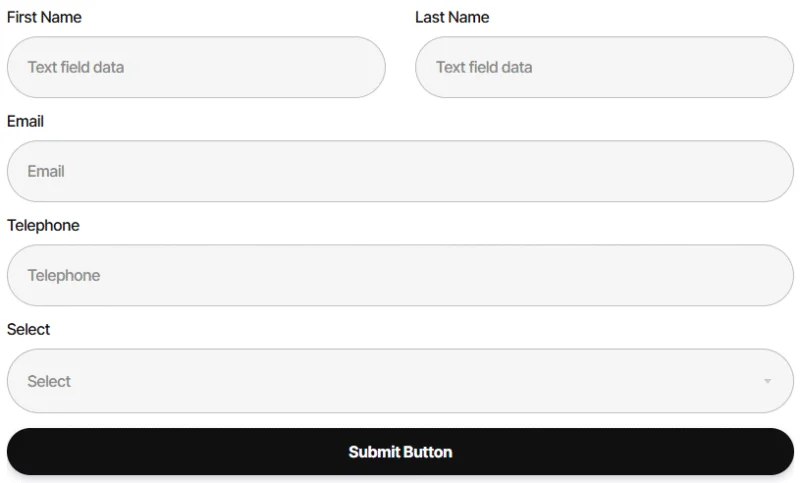Focus the First Name input field

tap(196, 67)
